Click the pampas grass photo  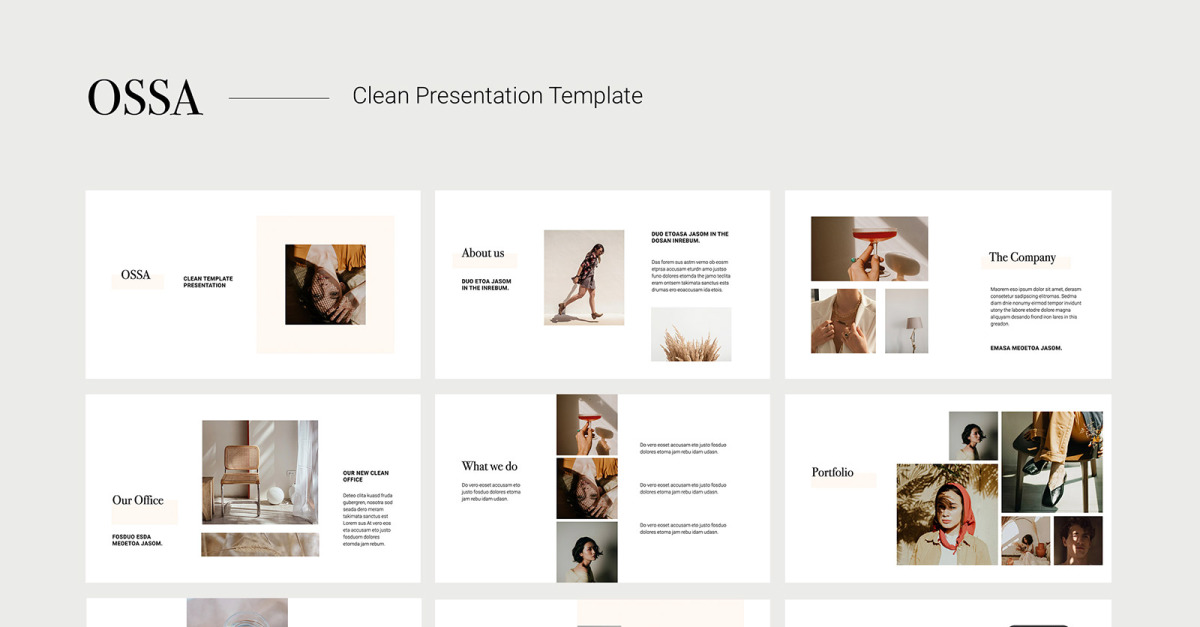691,334
